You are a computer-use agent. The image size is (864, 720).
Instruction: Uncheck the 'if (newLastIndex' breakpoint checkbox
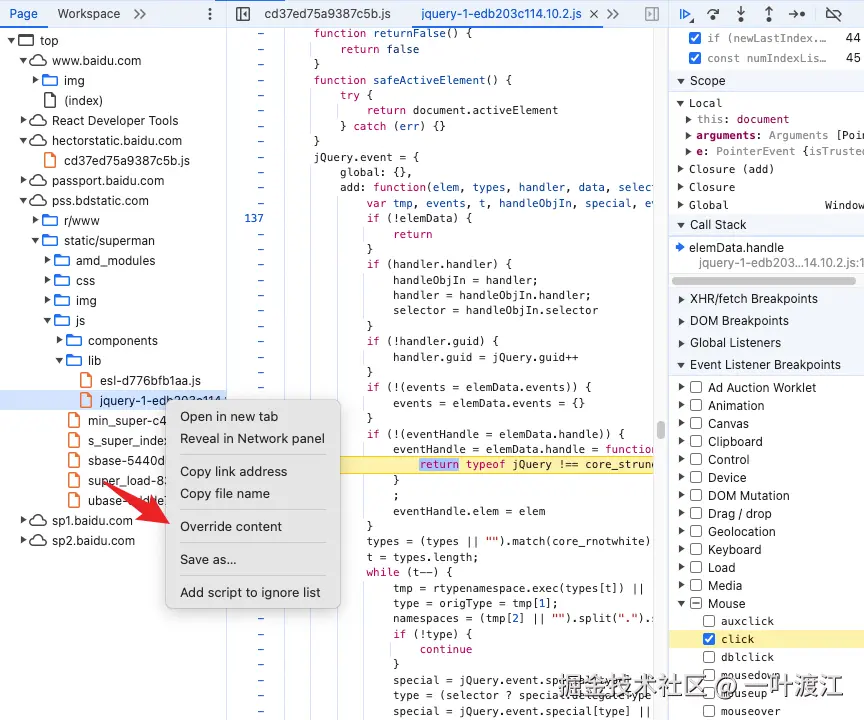[695, 38]
